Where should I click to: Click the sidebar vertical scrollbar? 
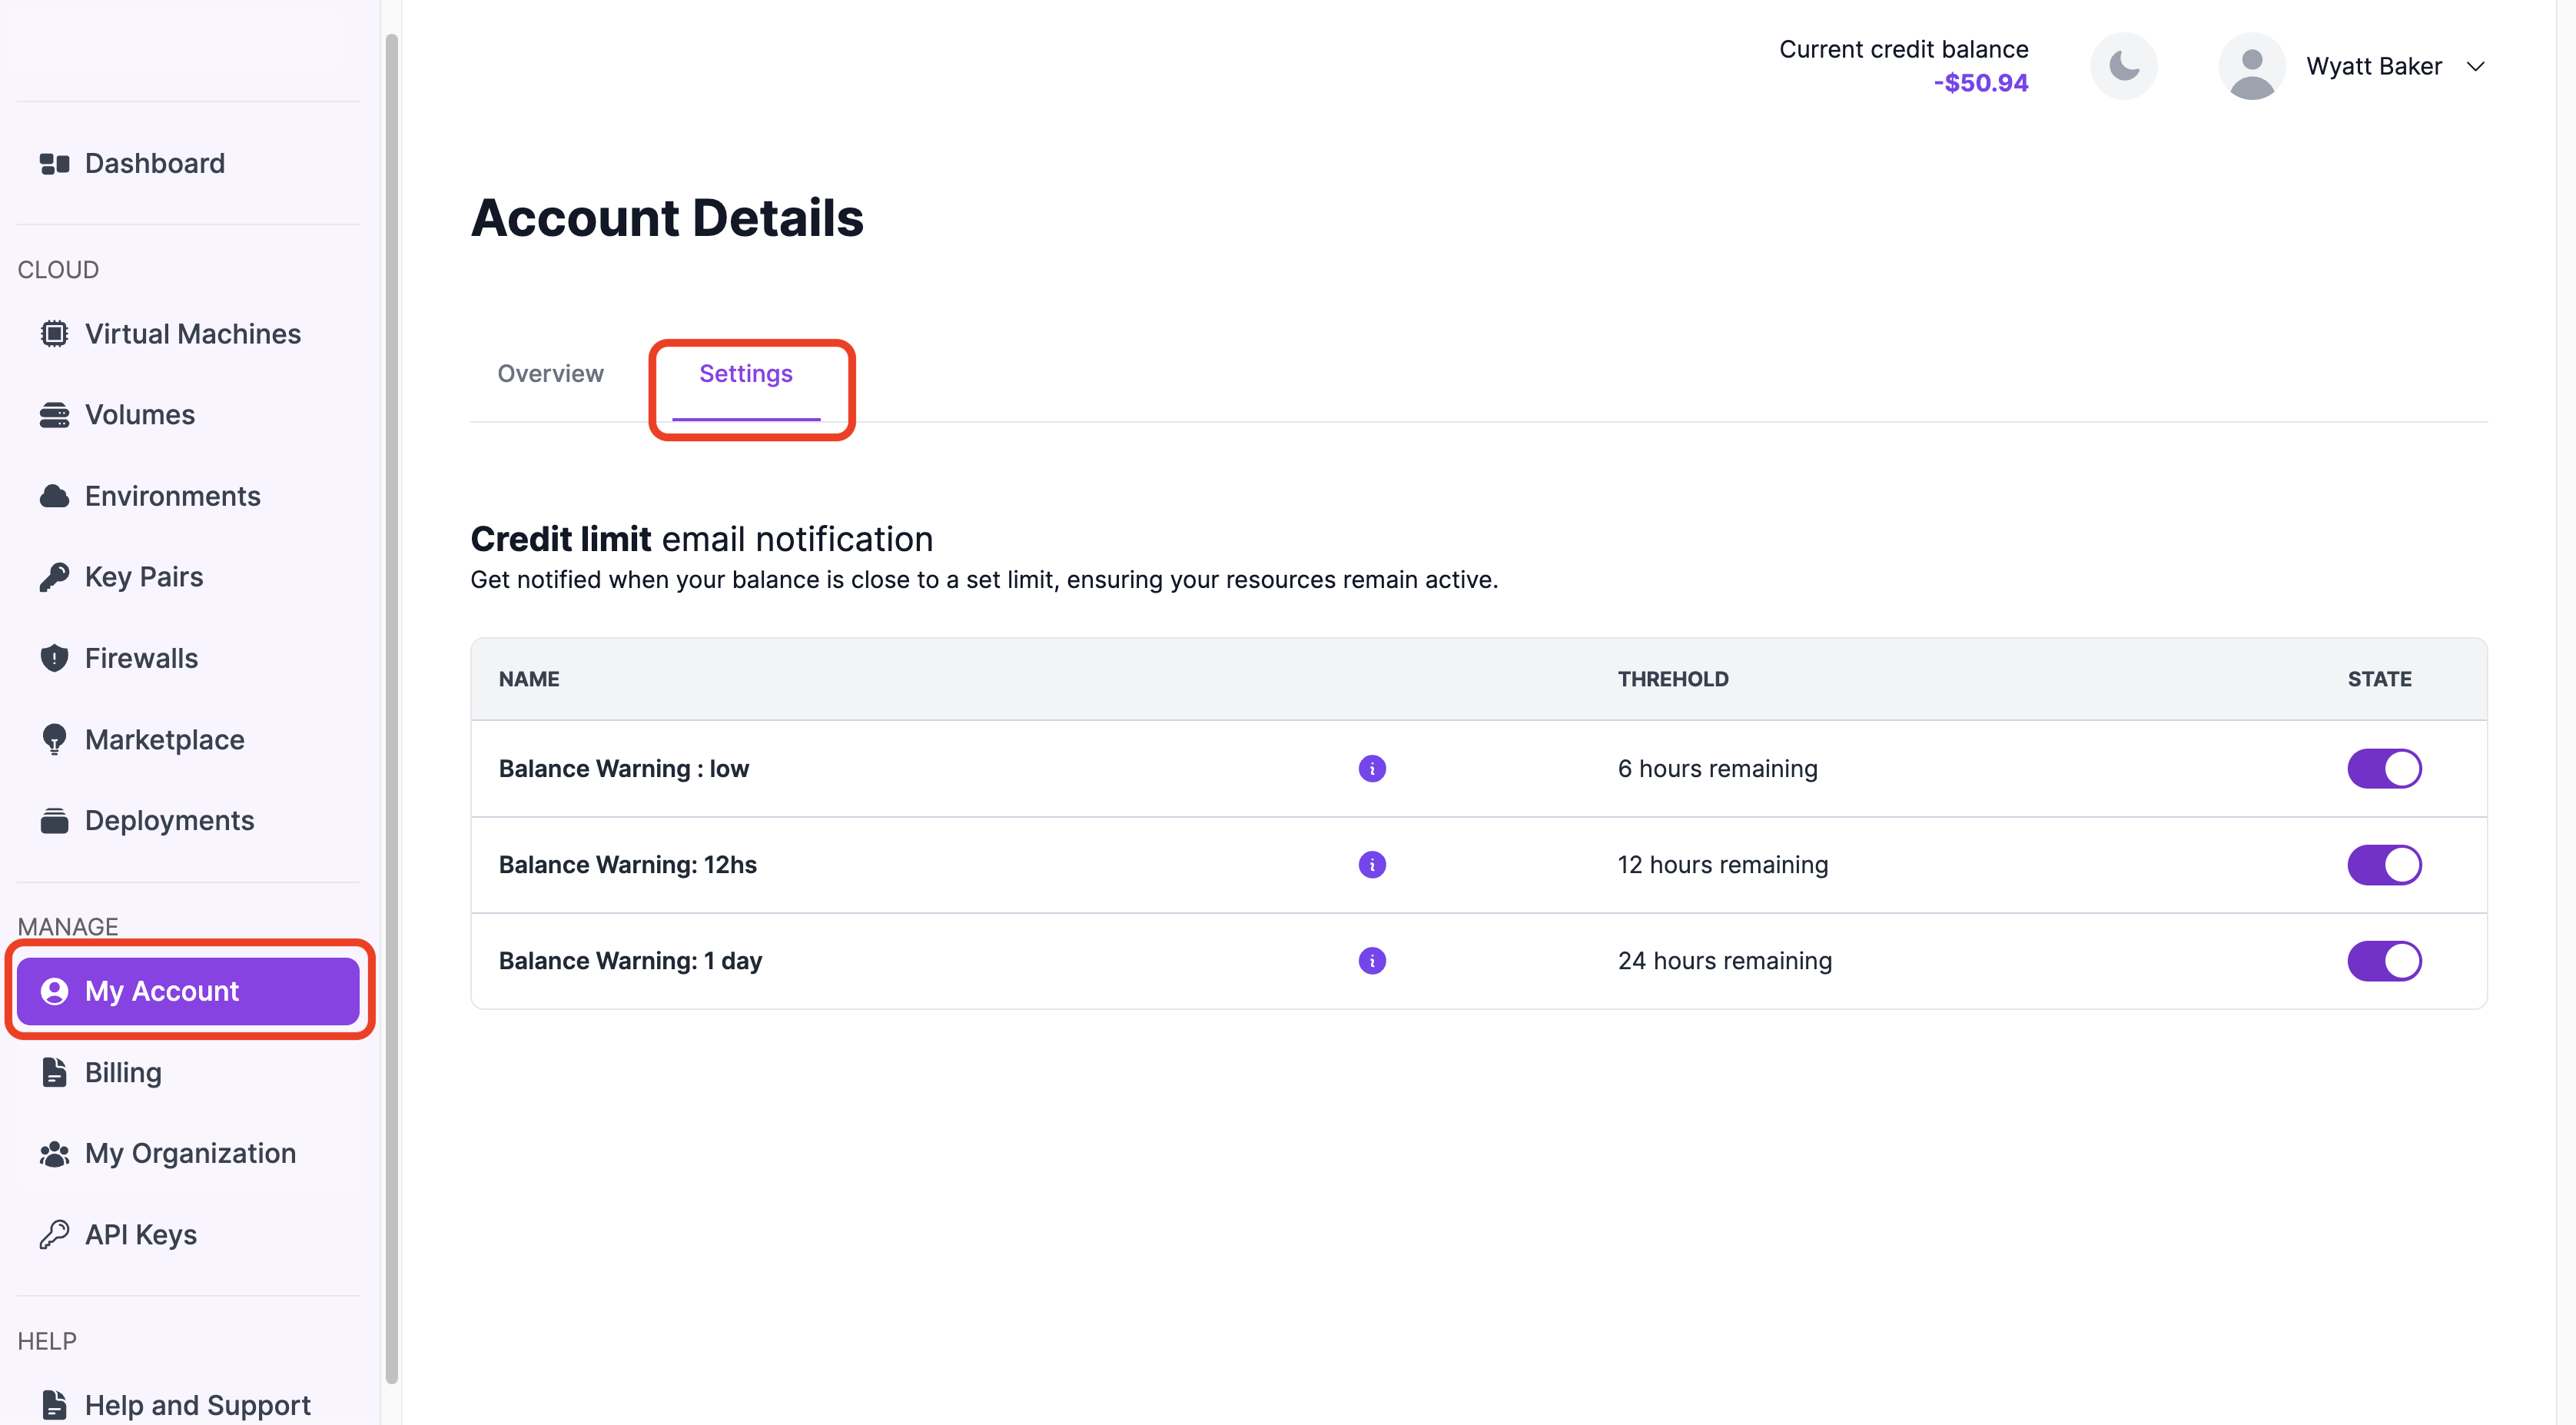(392, 700)
